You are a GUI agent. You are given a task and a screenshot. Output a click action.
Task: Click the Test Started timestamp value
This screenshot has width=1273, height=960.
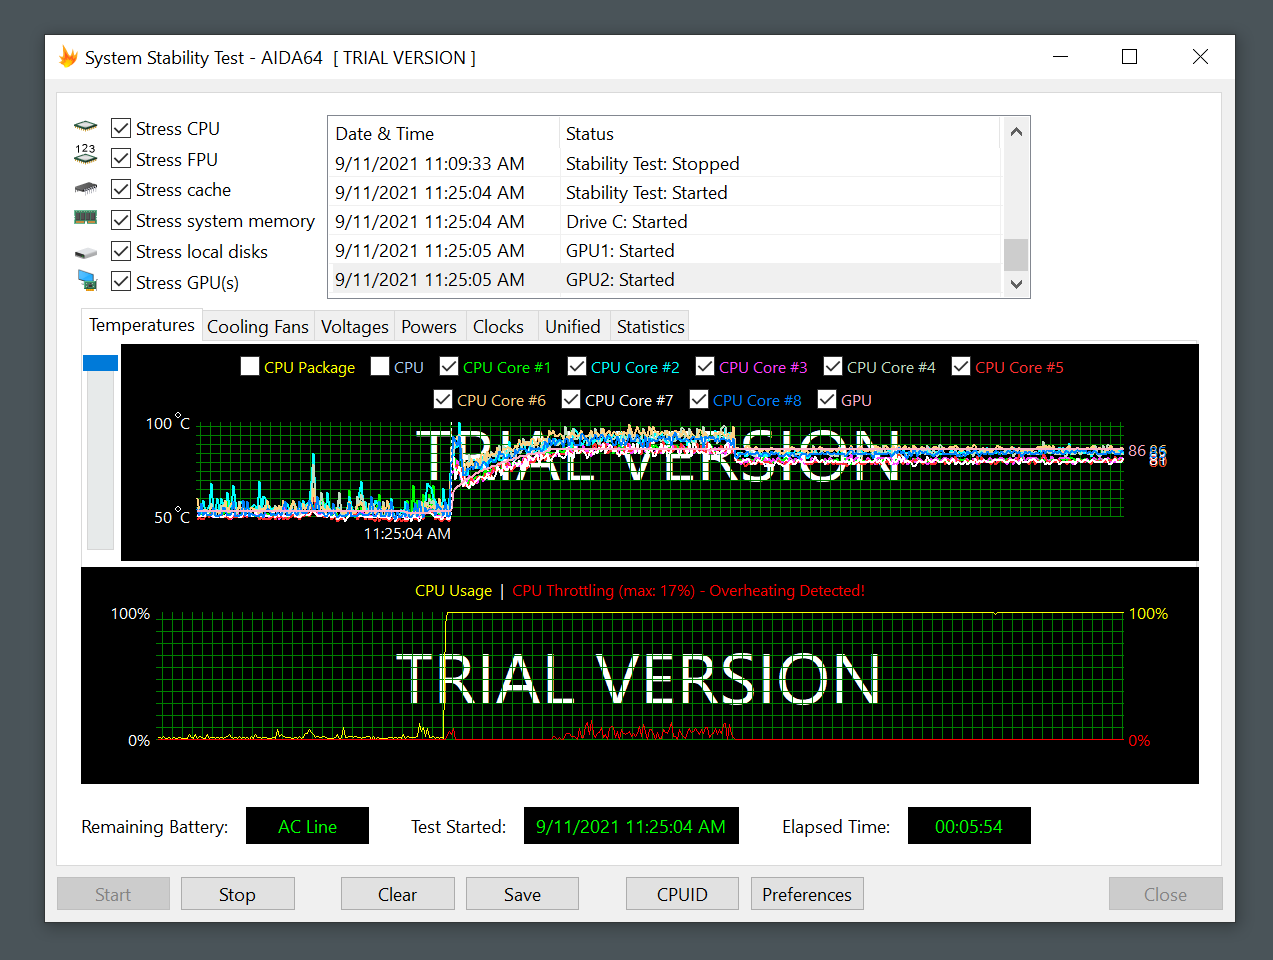(631, 826)
